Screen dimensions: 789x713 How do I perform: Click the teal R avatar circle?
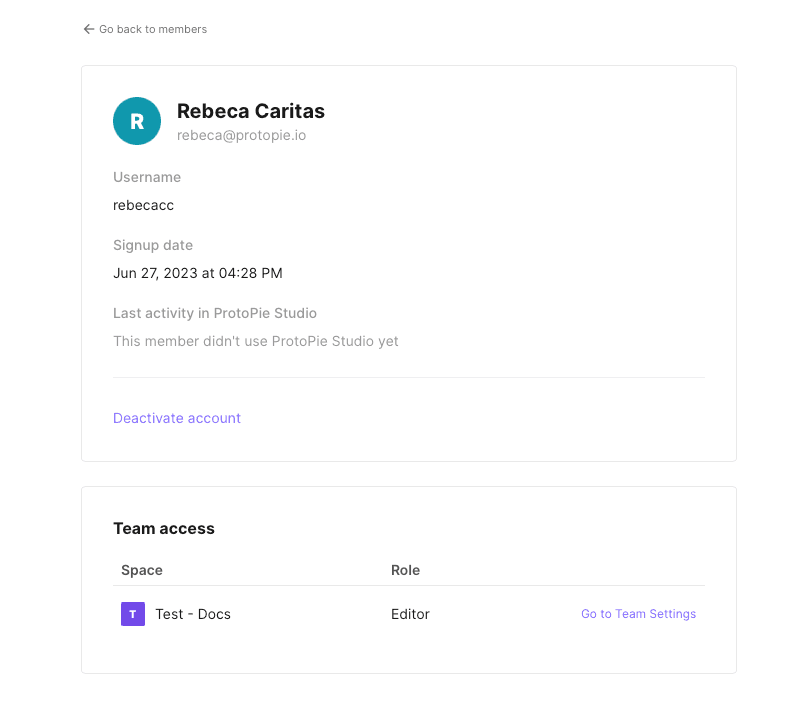(x=137, y=121)
